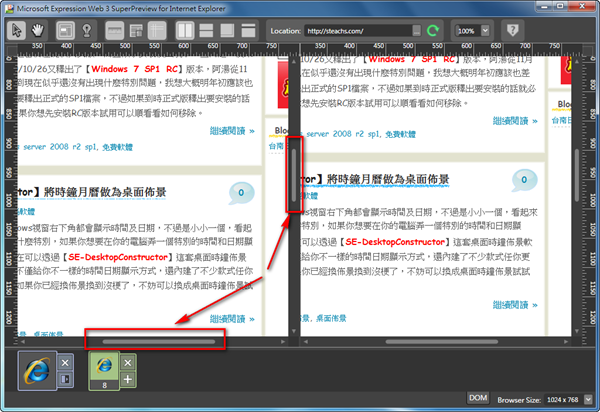Click comment bubble count in right pane
Screen dimensions: 600x412
pyautogui.click(x=524, y=180)
